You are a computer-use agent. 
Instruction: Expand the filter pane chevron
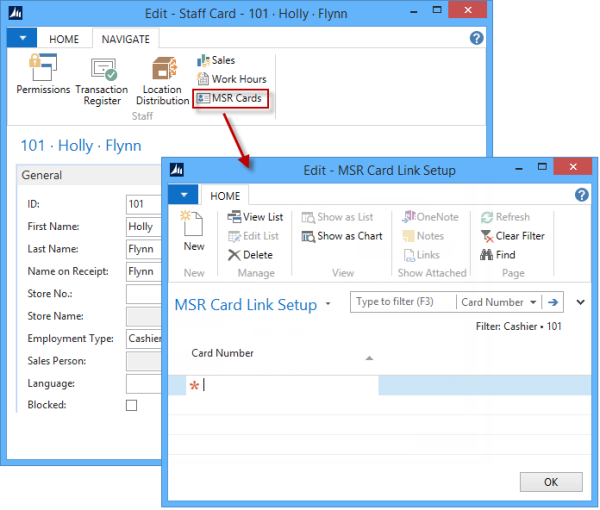coord(580,301)
